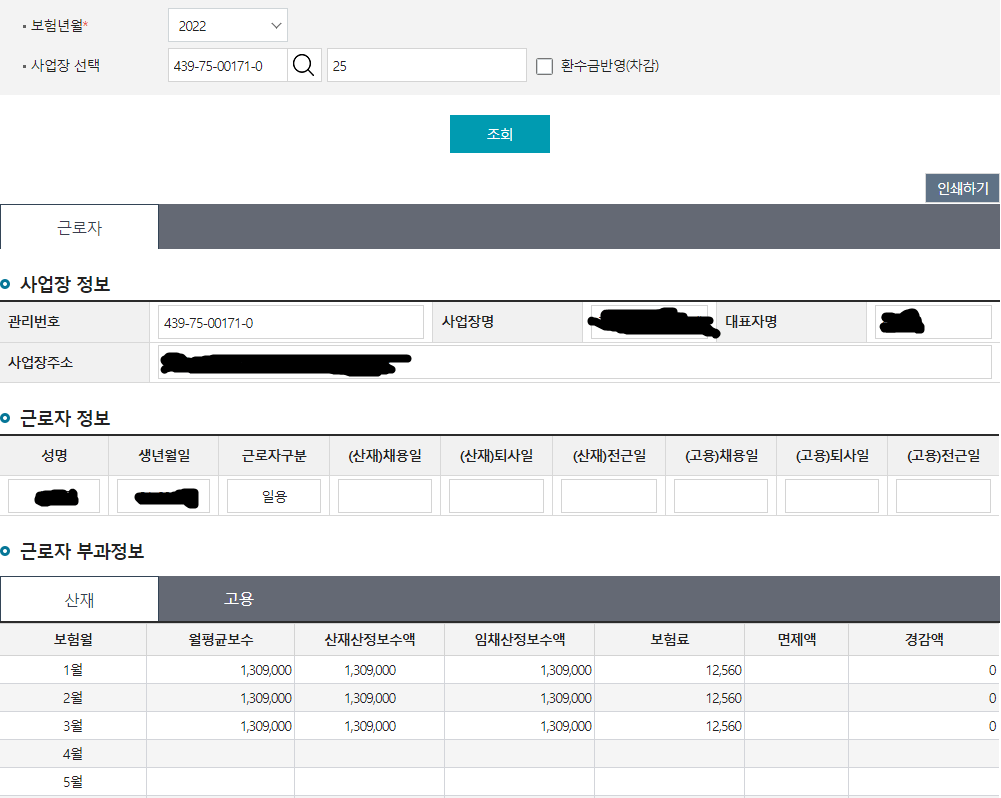Select the 1월 row in the table

(x=73, y=670)
